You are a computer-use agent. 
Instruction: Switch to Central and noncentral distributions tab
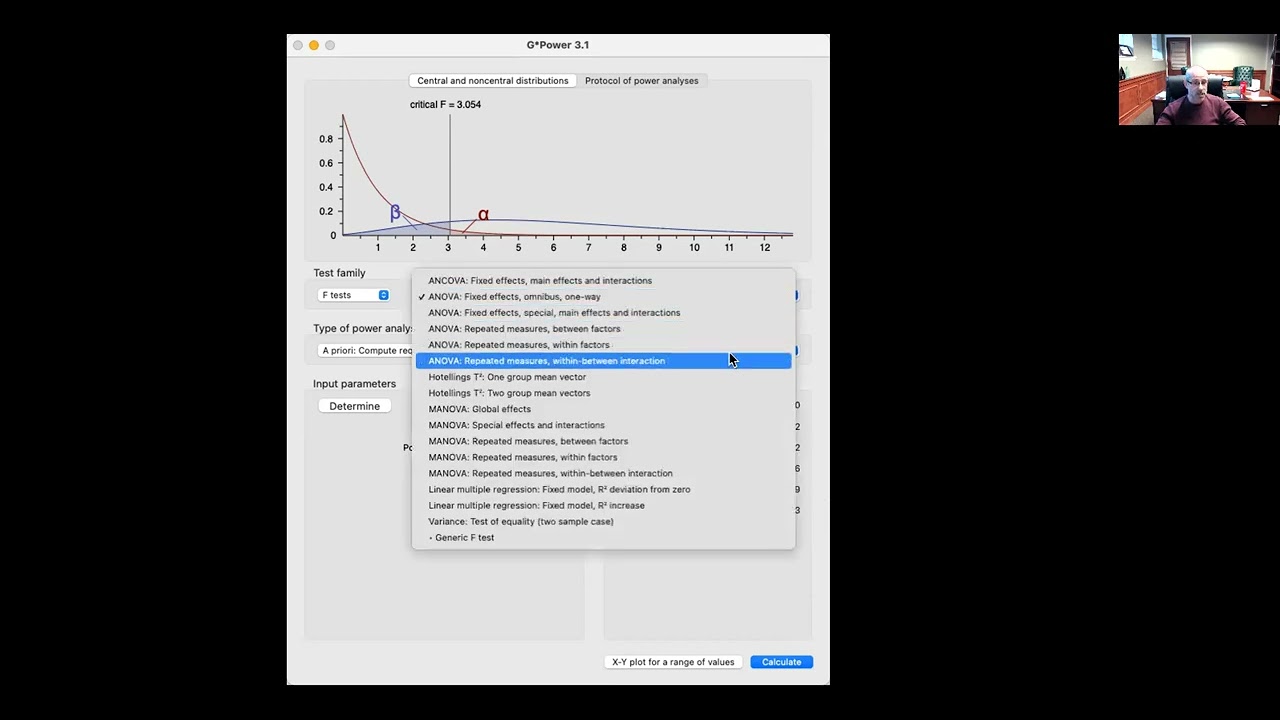493,81
